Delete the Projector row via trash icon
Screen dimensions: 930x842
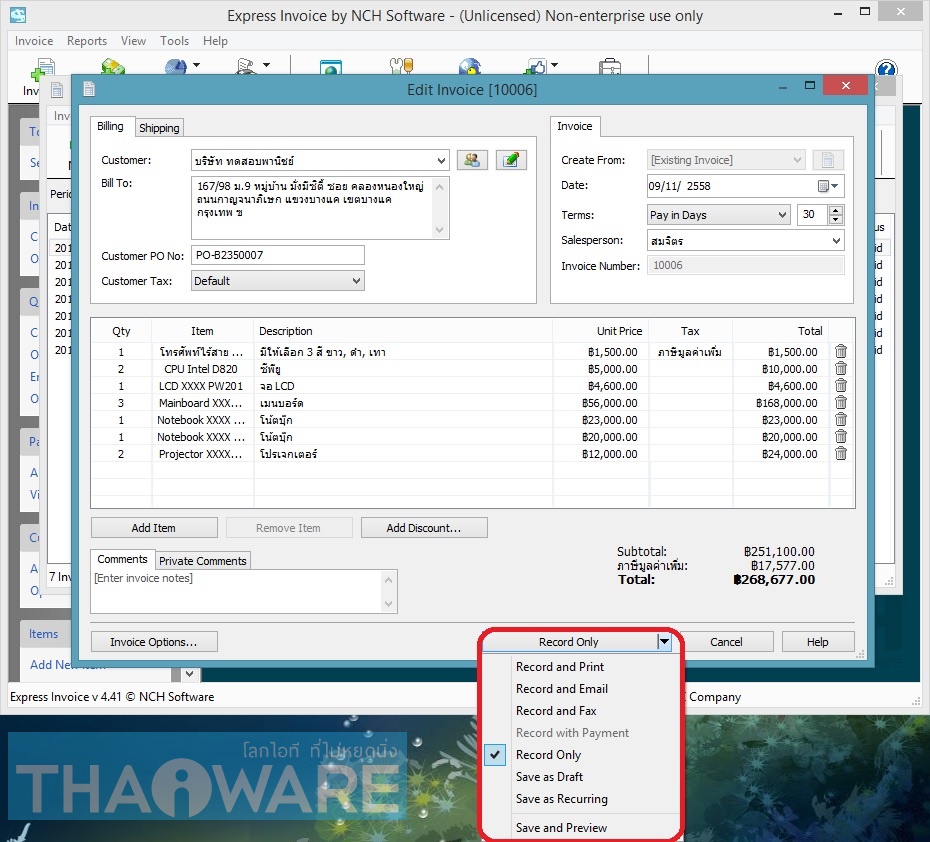click(x=840, y=454)
